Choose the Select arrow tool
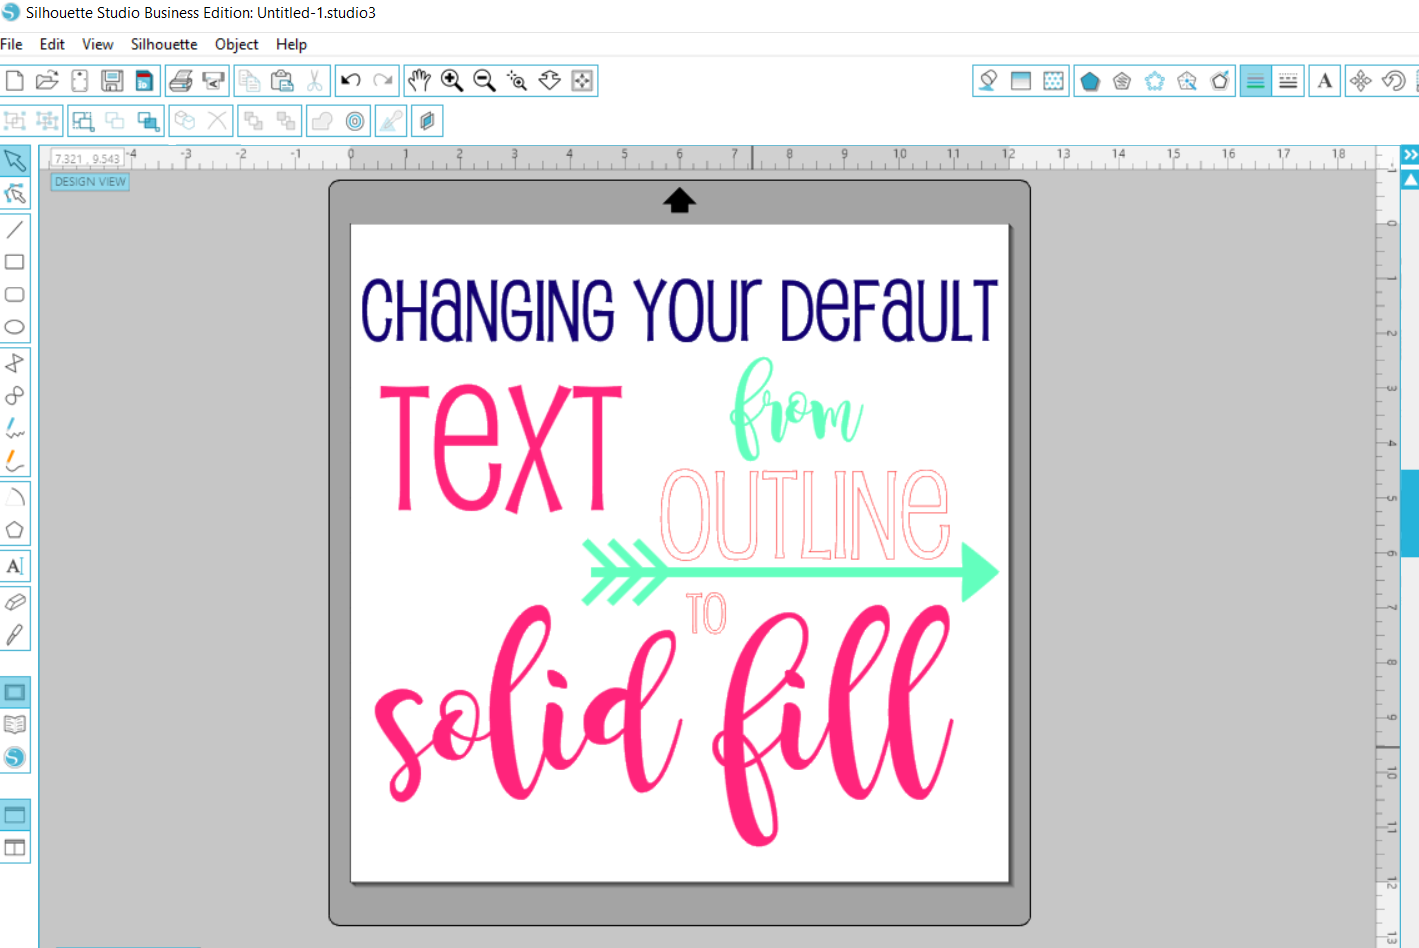Viewport: 1419px width, 948px height. click(15, 160)
